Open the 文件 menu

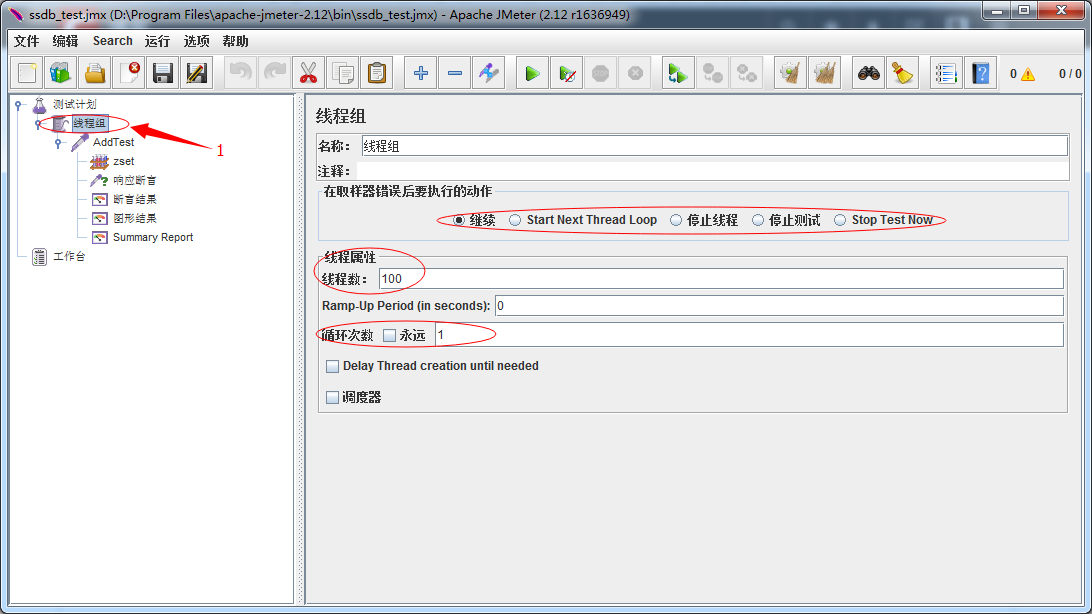26,41
